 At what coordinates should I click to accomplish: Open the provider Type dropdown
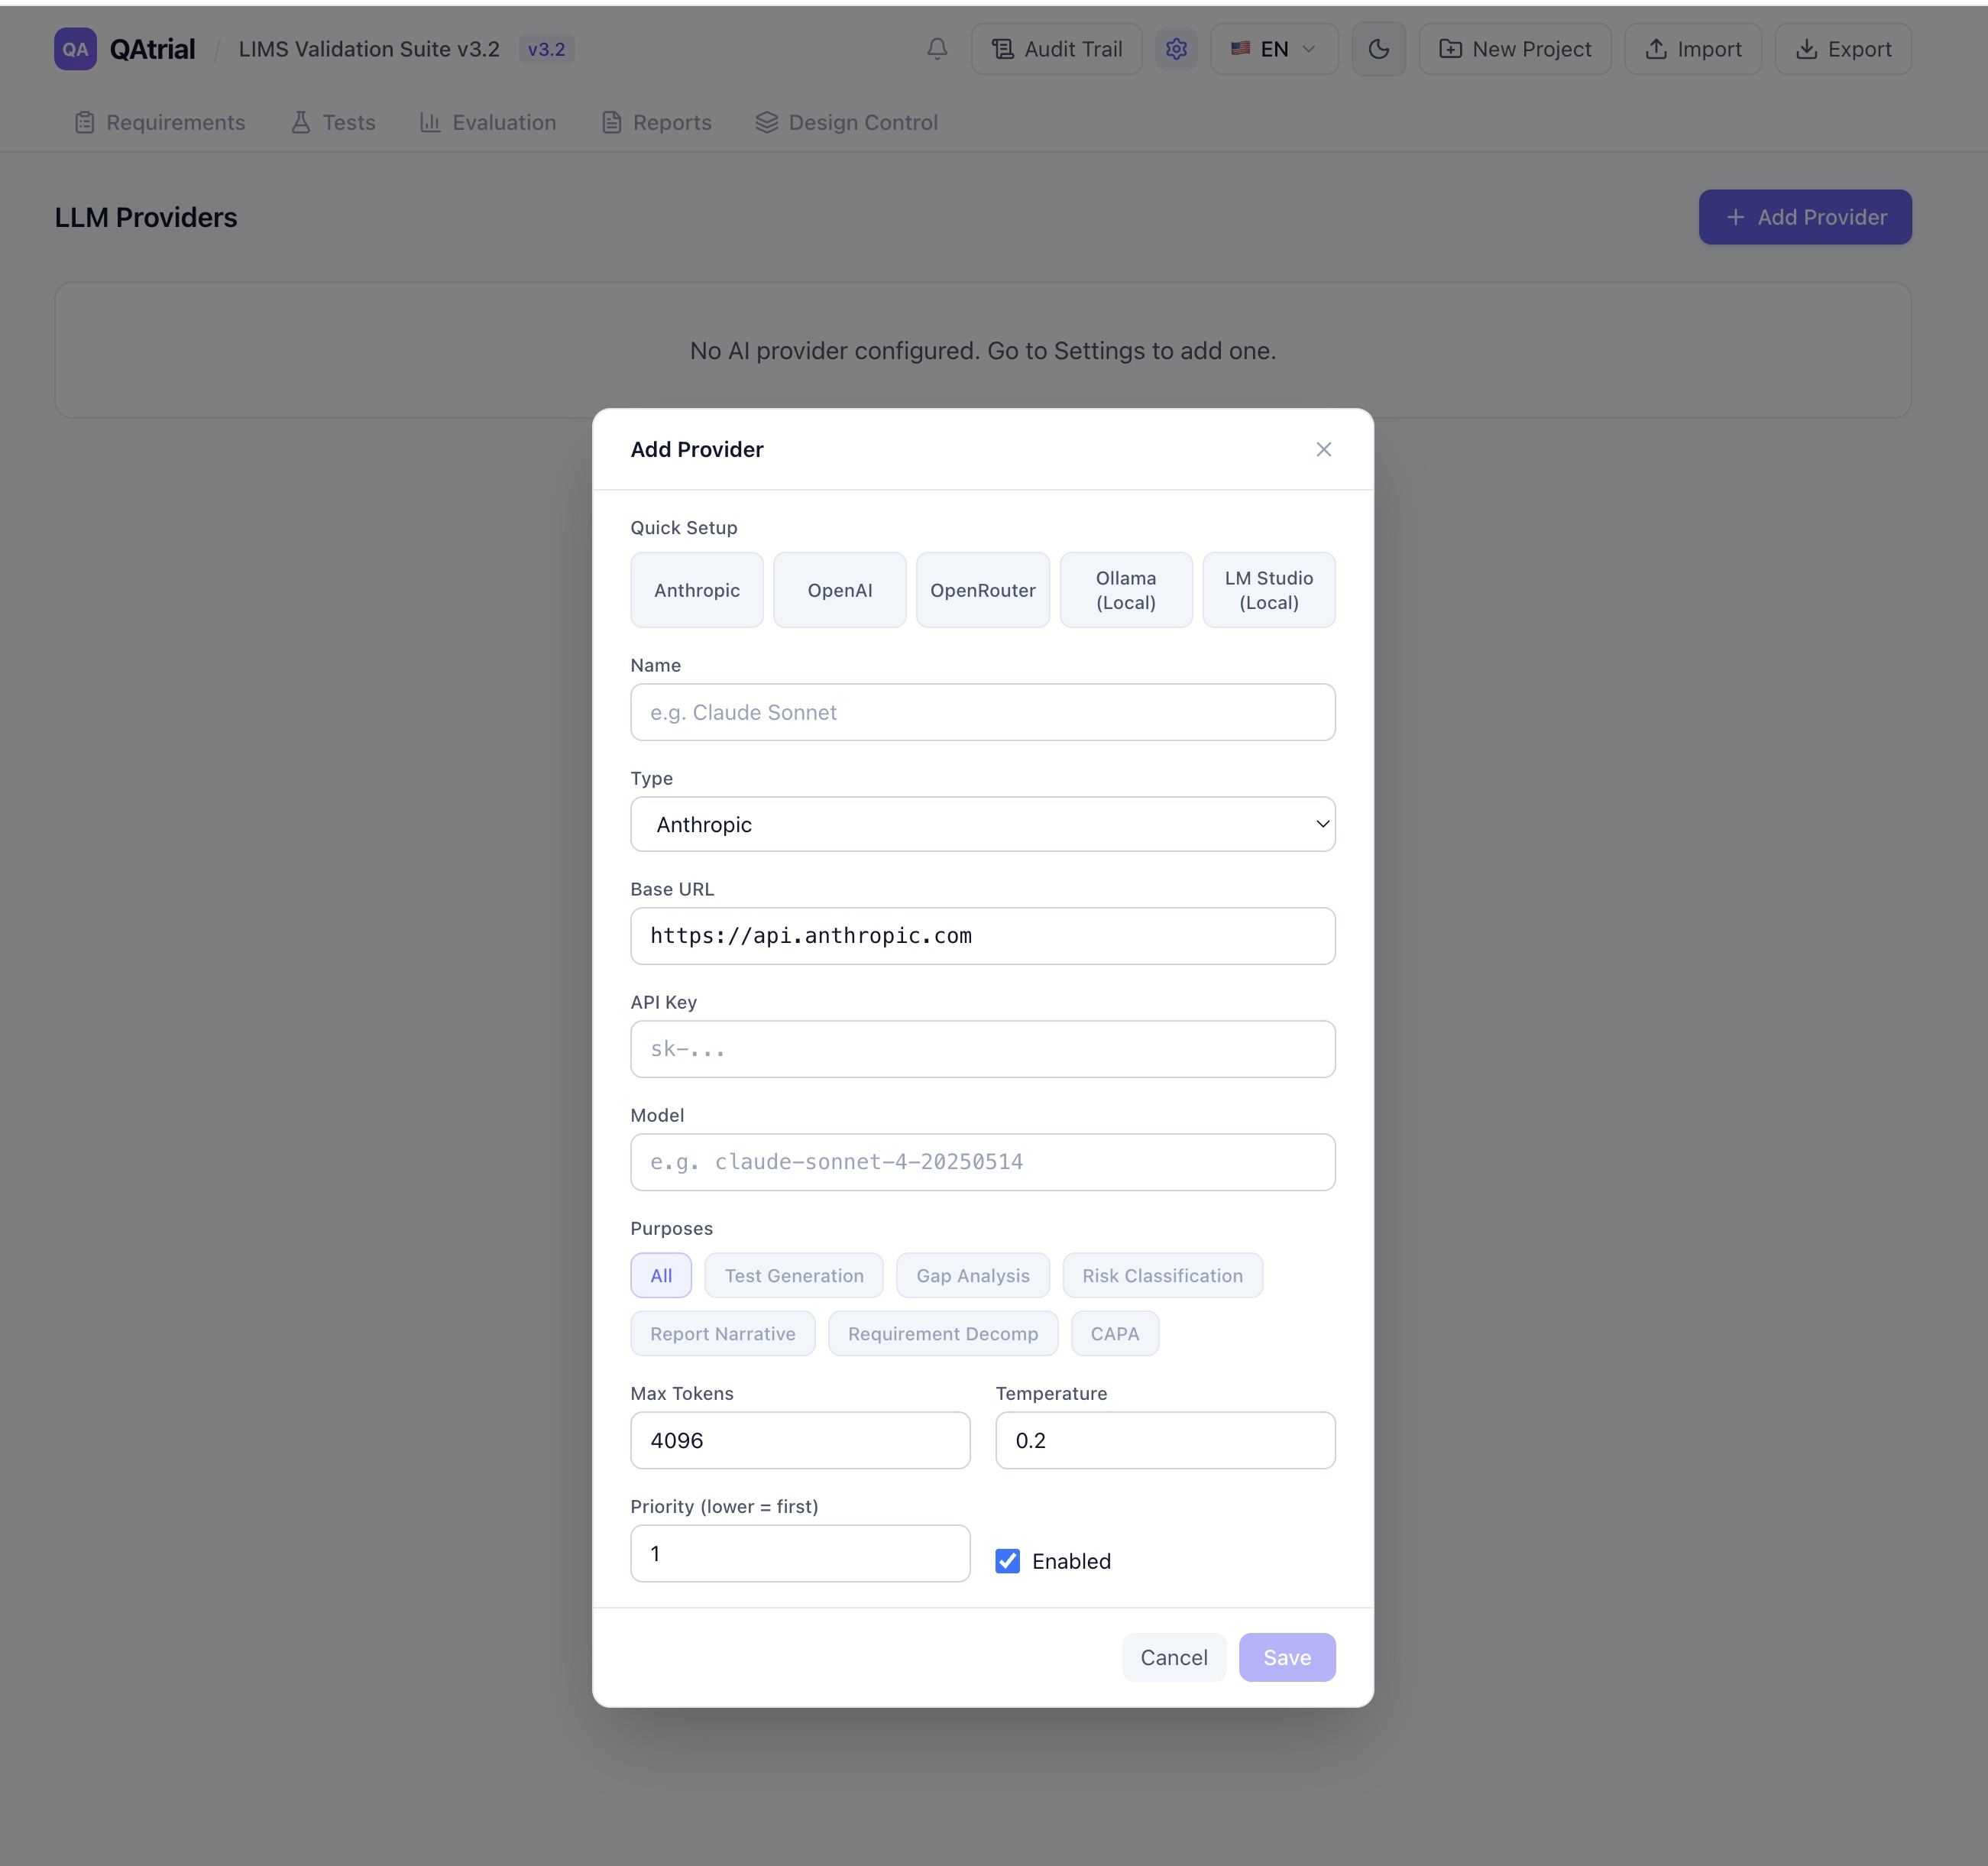982,825
